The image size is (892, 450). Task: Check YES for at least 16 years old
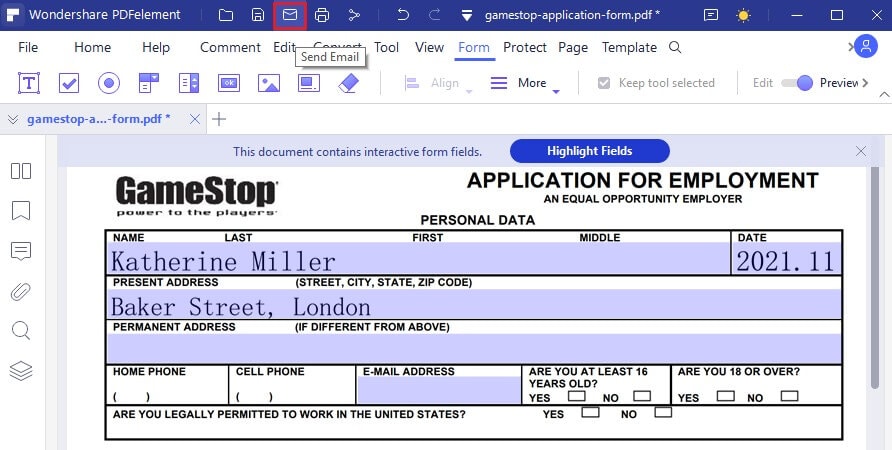(576, 395)
